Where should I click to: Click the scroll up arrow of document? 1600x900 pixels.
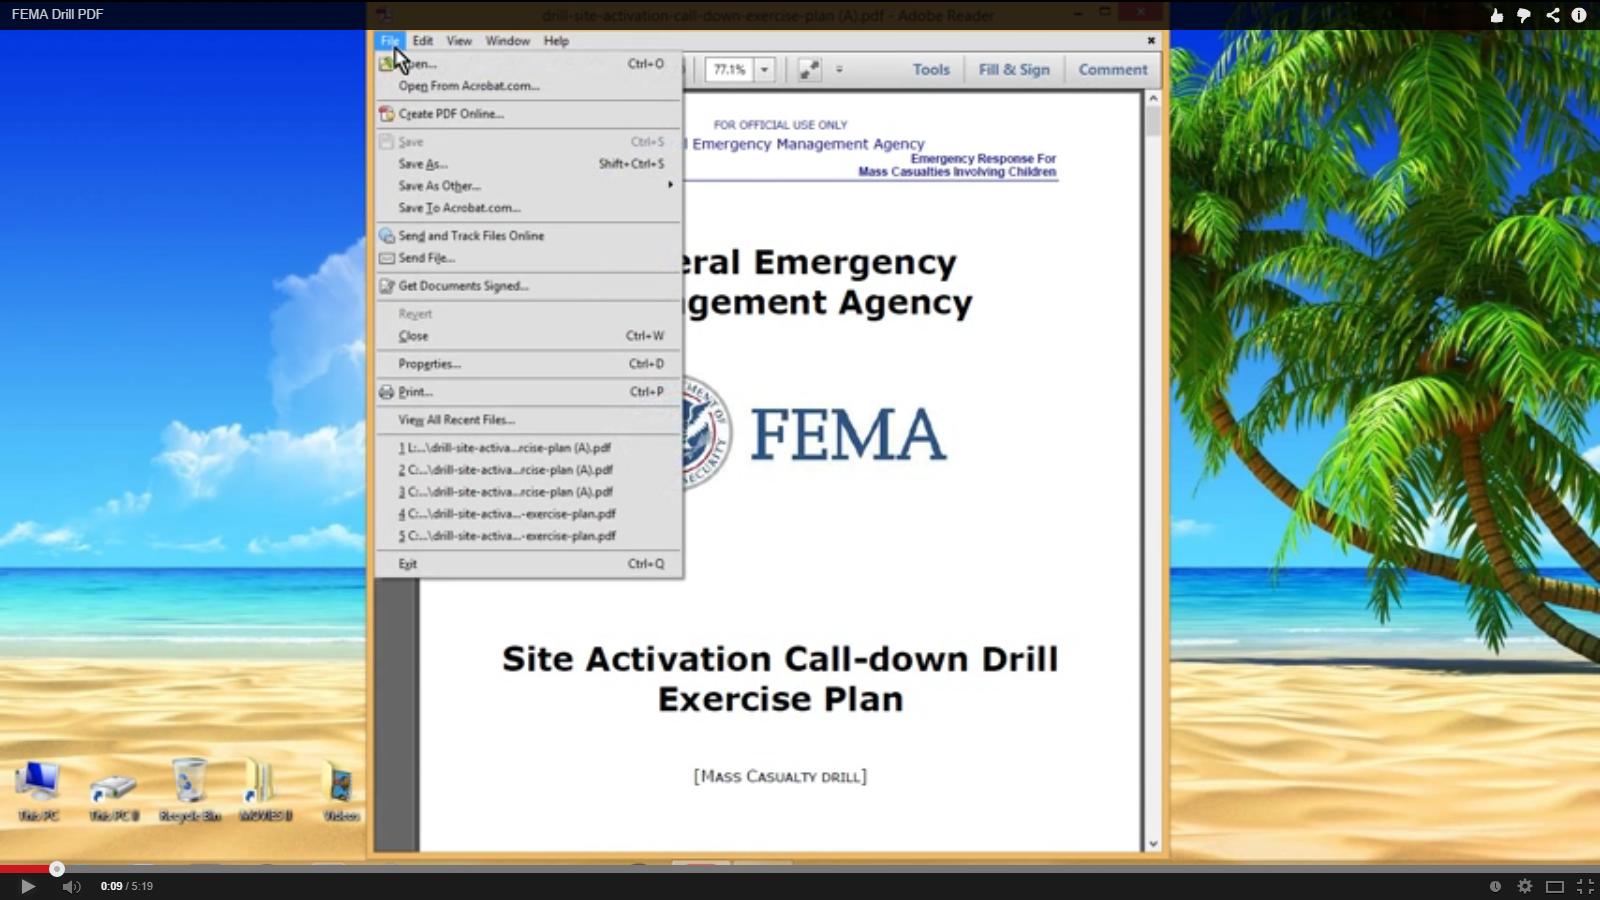(1153, 99)
